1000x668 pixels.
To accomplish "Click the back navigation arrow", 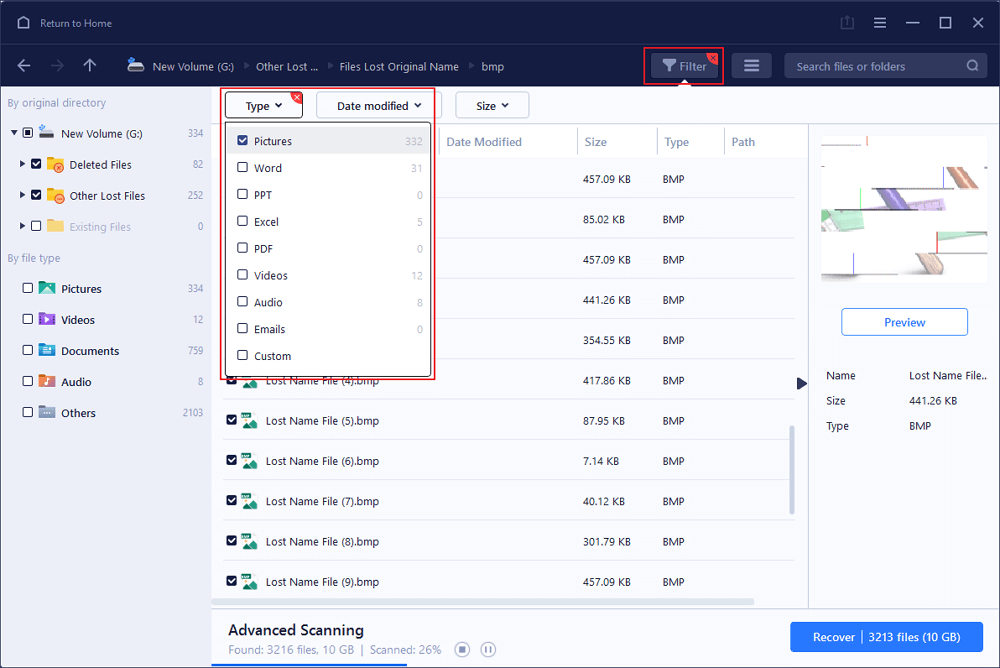I will pyautogui.click(x=24, y=66).
